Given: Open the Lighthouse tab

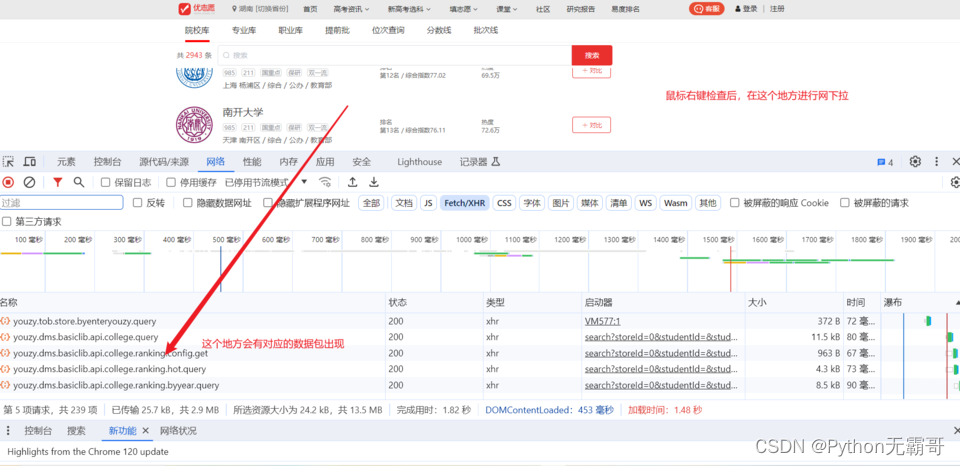Looking at the screenshot, I should (419, 162).
